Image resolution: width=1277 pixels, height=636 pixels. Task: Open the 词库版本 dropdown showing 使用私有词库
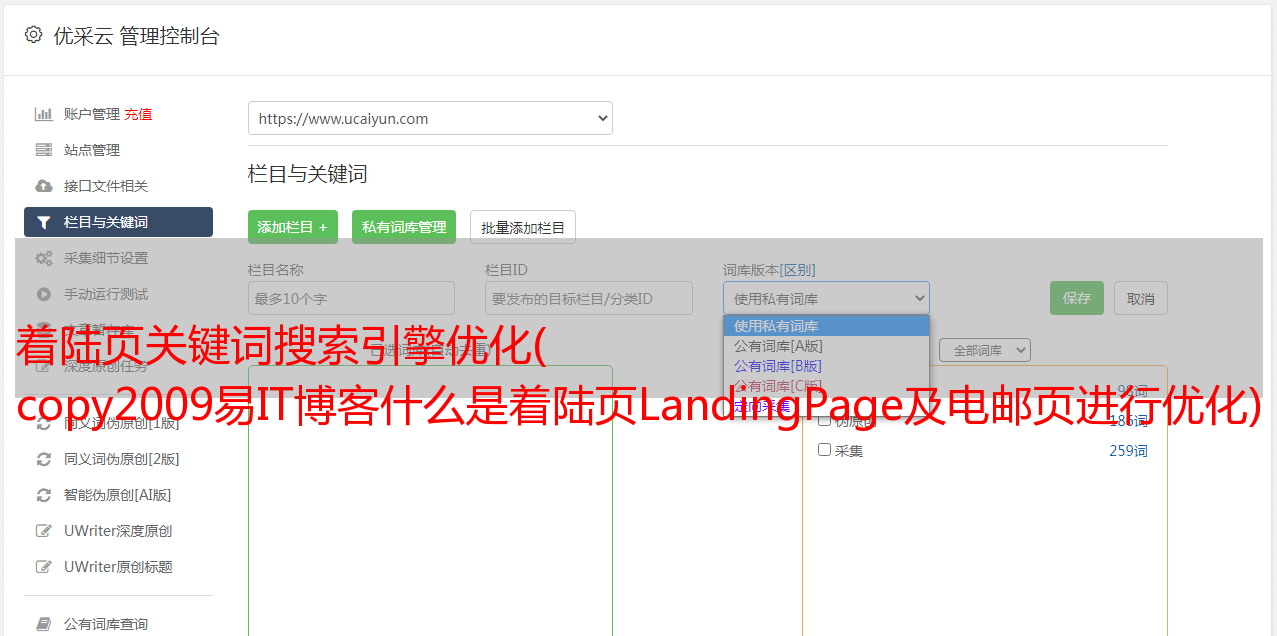coord(826,298)
